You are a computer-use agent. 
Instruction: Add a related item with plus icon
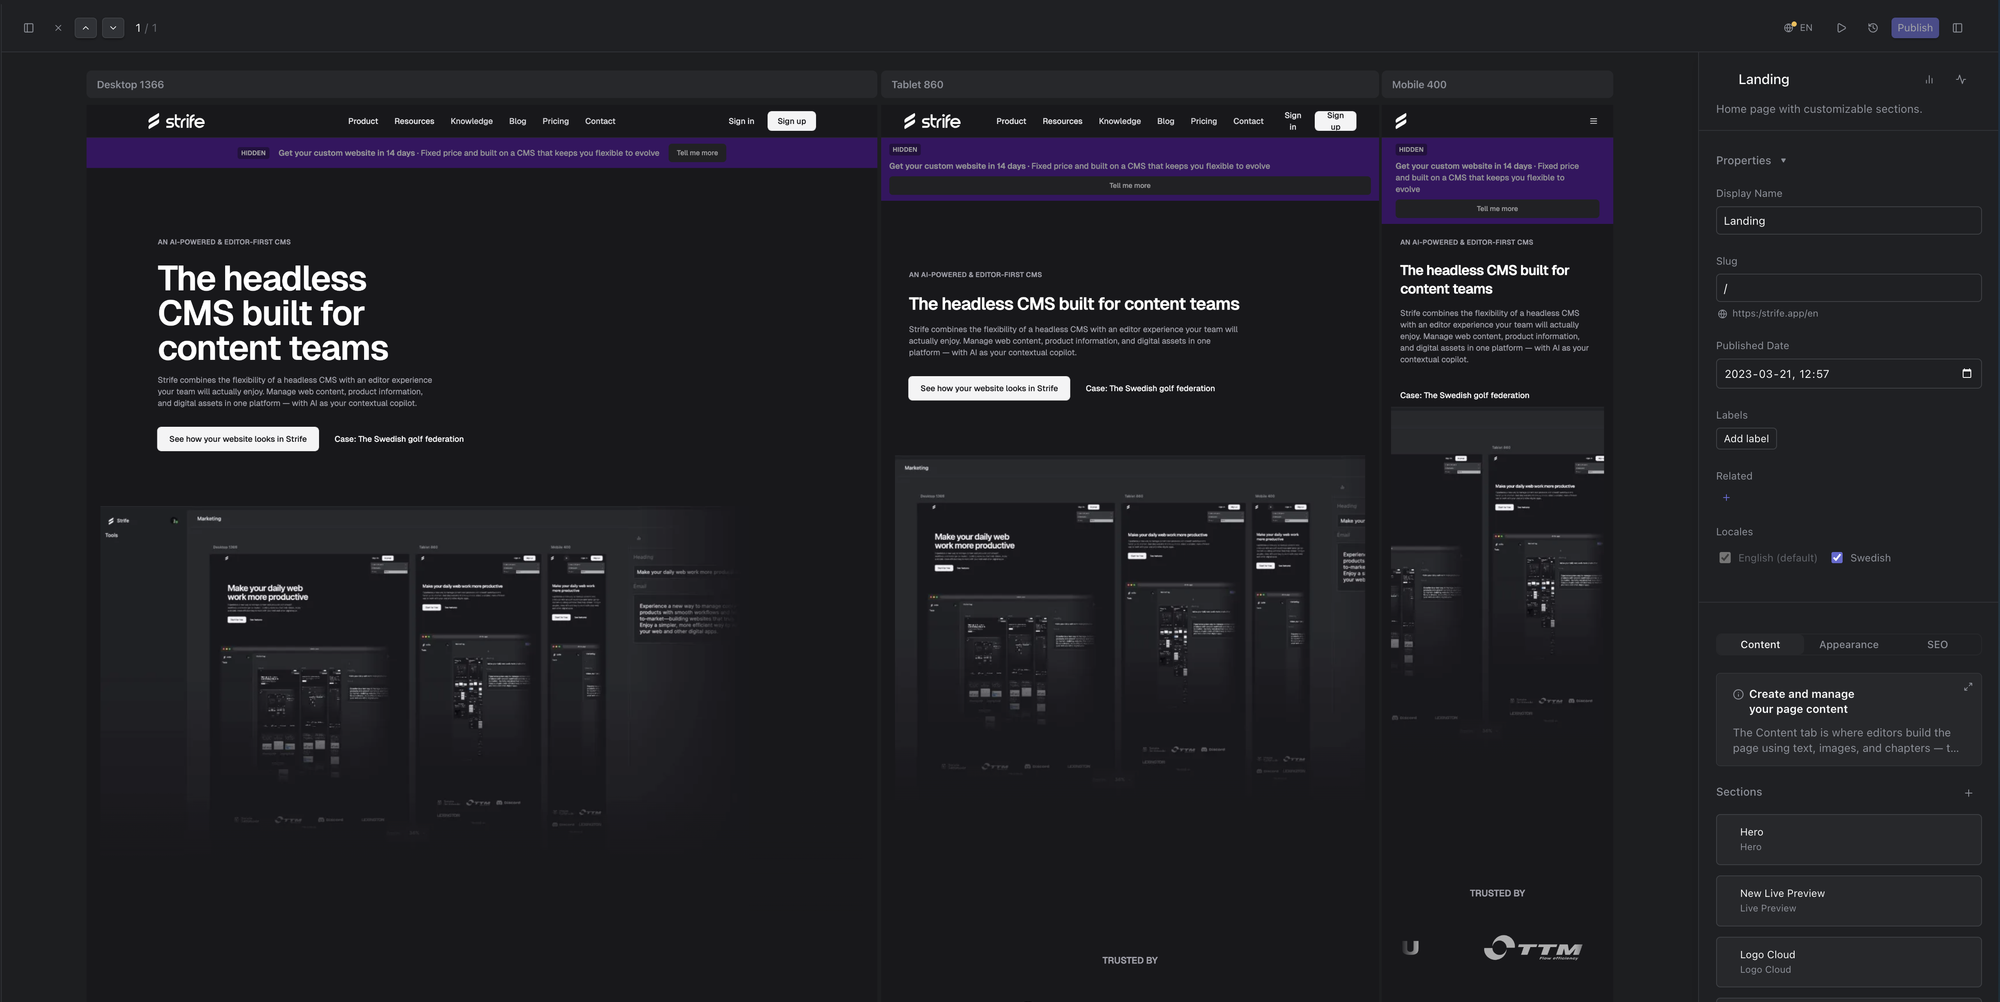click(1726, 498)
